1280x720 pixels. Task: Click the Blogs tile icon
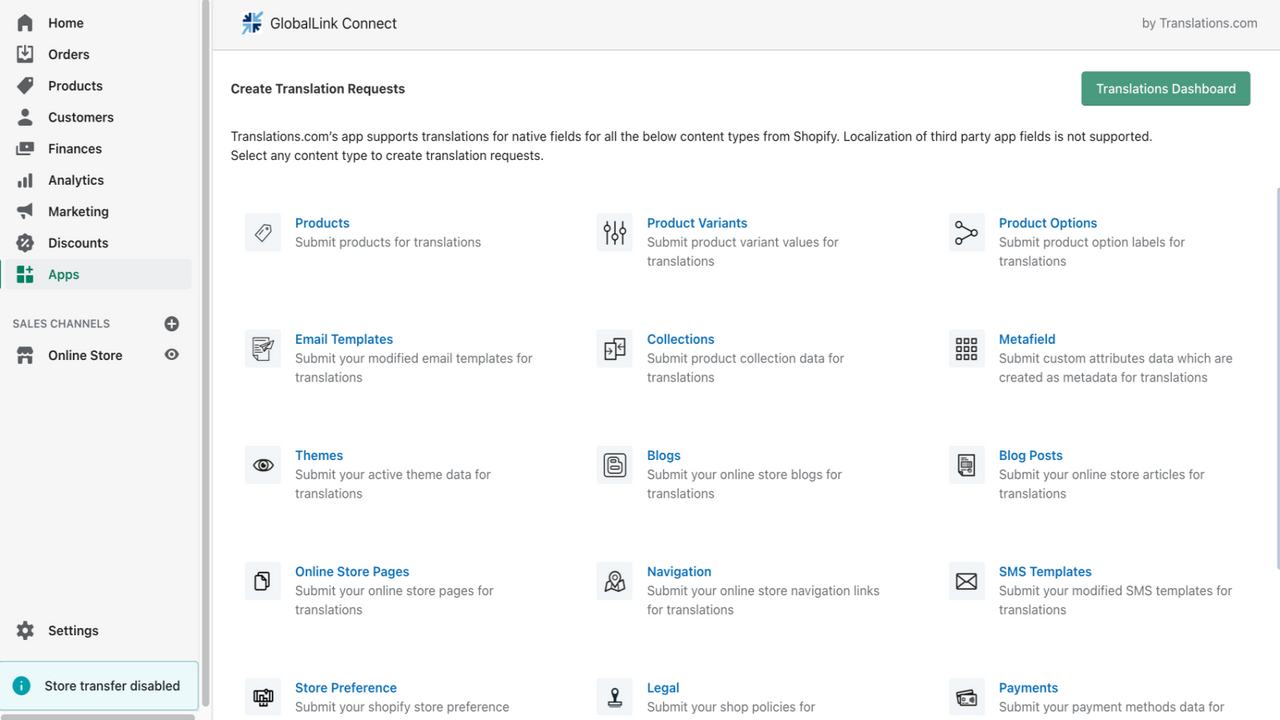[615, 465]
